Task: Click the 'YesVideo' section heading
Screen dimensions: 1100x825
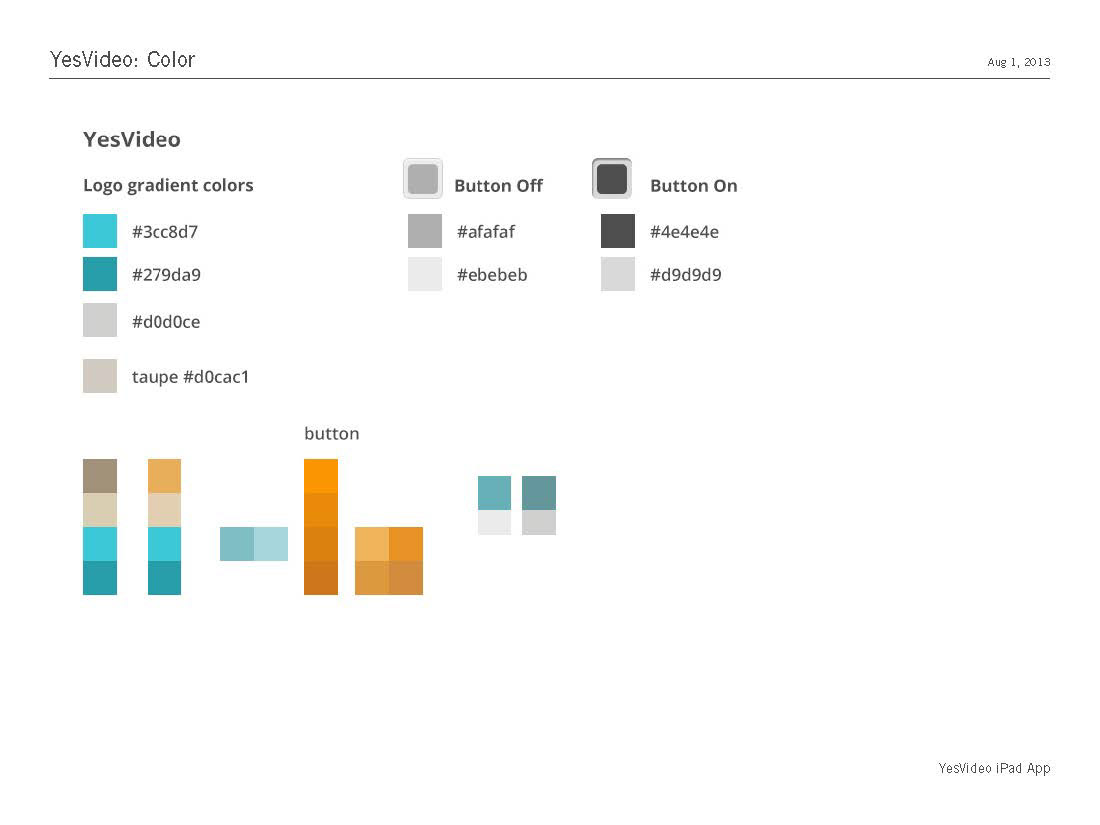Action: 132,139
